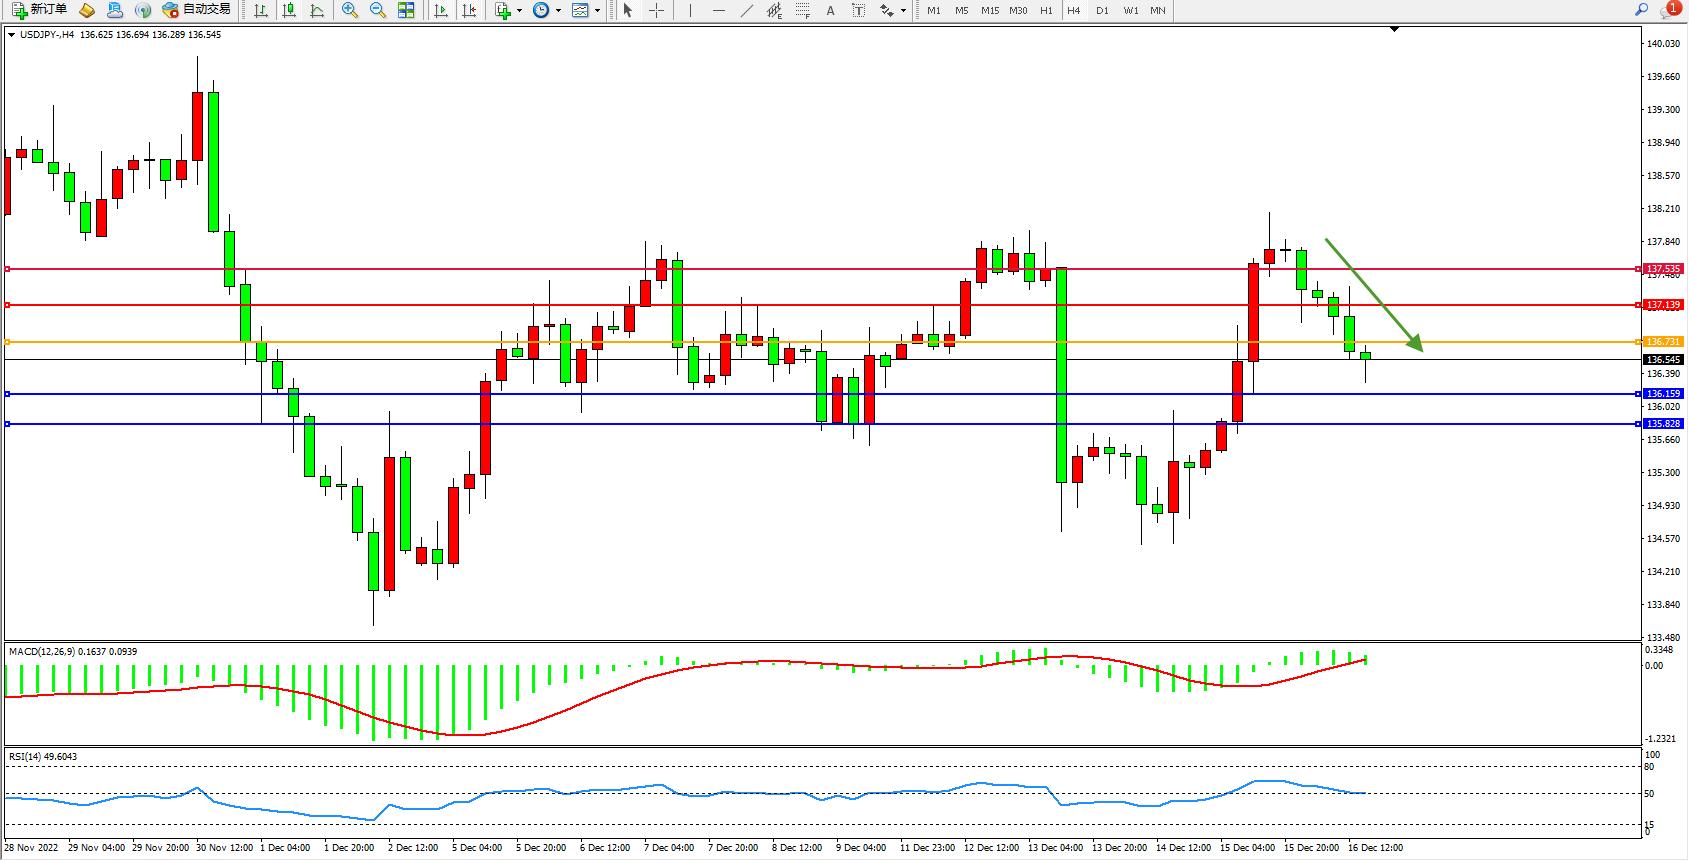Zoom out of the chart
Image resolution: width=1689 pixels, height=861 pixels.
(x=378, y=10)
